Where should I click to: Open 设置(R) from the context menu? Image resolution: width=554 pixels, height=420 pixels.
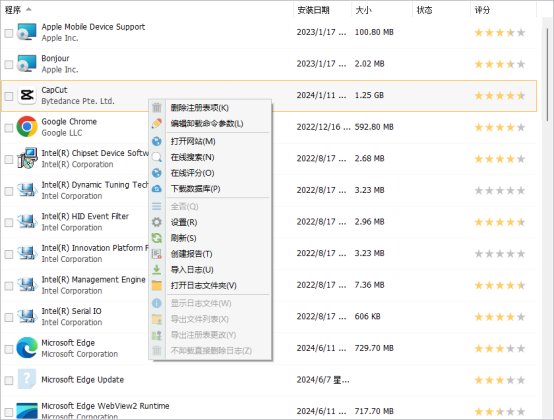211,222
